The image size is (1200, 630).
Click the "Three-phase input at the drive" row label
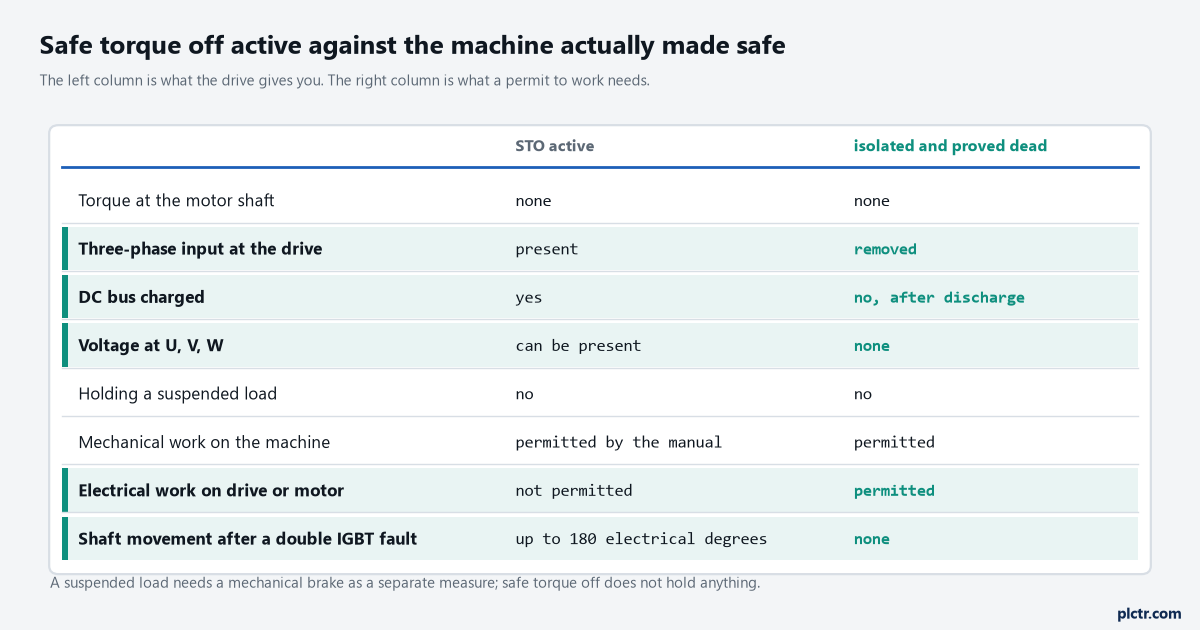click(200, 249)
